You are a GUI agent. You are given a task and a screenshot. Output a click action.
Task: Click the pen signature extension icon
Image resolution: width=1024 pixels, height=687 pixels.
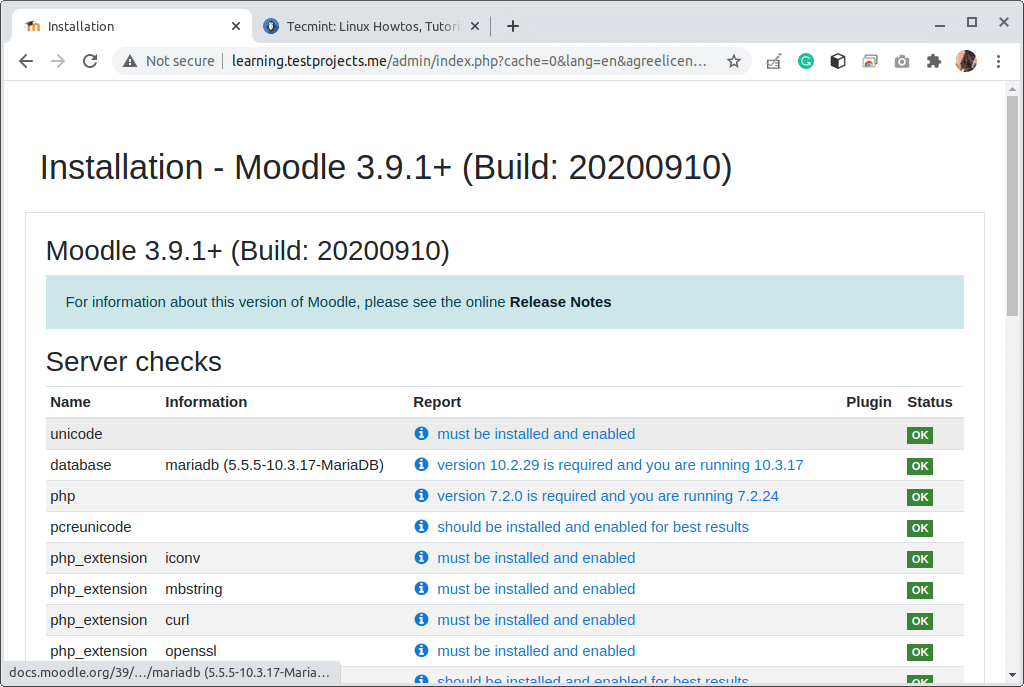pos(774,61)
